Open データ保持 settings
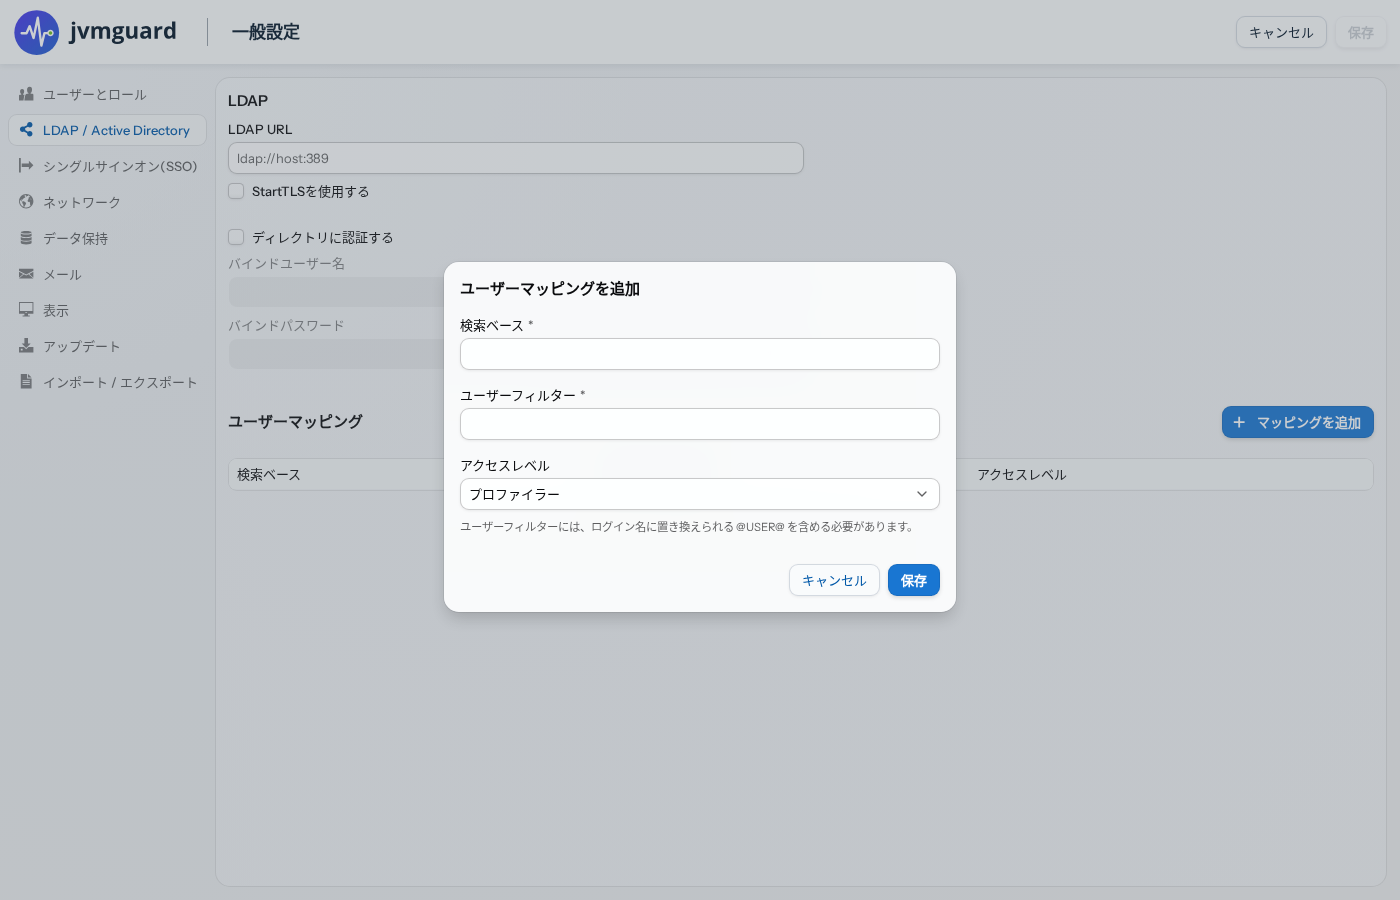1400x900 pixels. click(107, 238)
